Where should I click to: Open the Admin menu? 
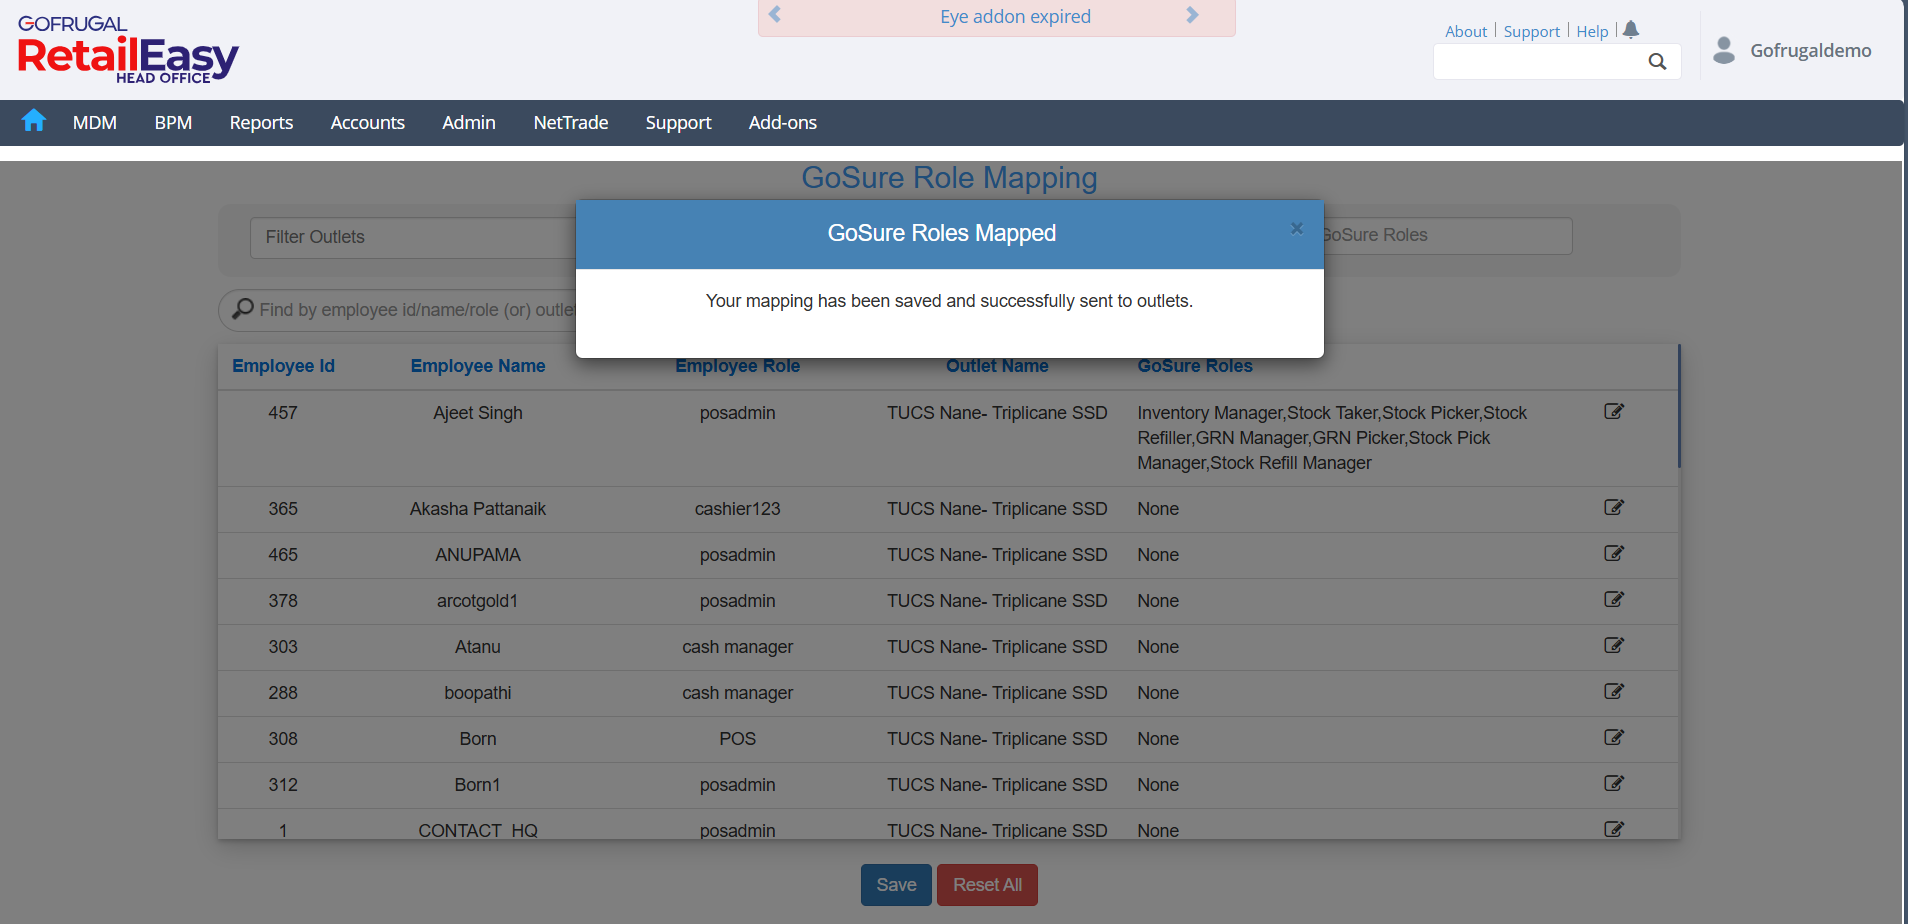click(x=469, y=122)
